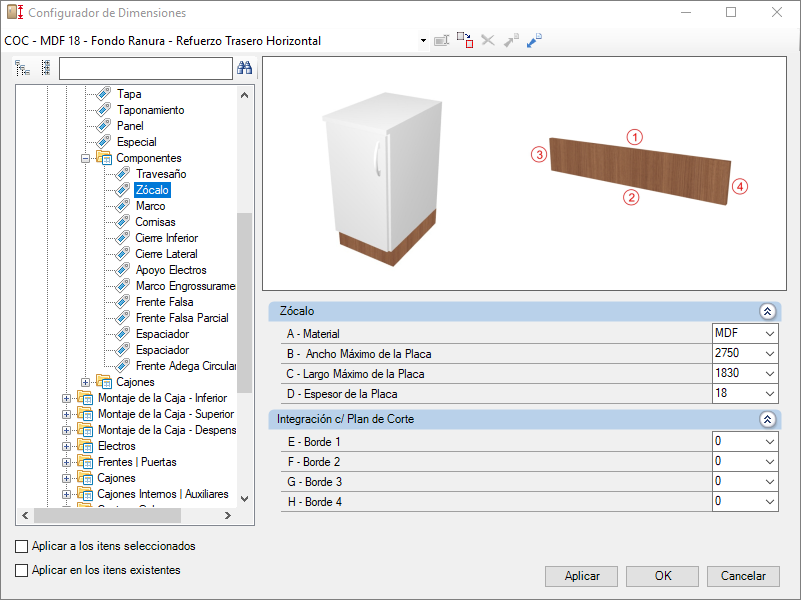The image size is (801, 600).
Task: Open the A - Material dropdown
Action: tap(770, 334)
